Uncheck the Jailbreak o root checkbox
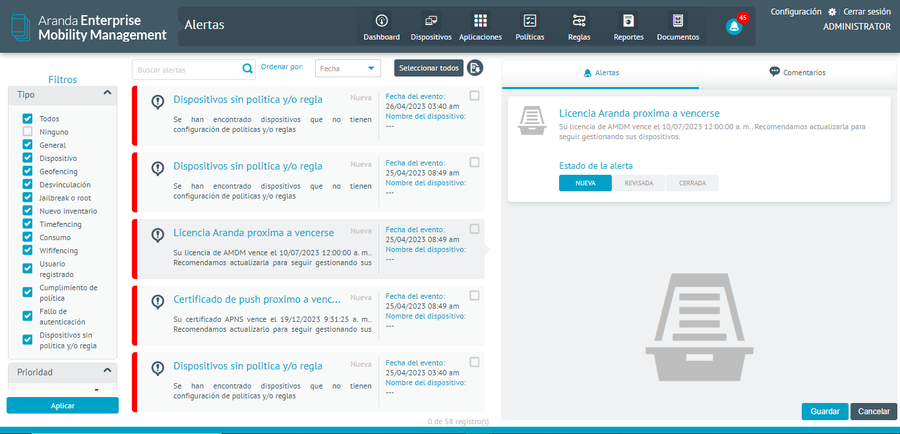 [28, 198]
